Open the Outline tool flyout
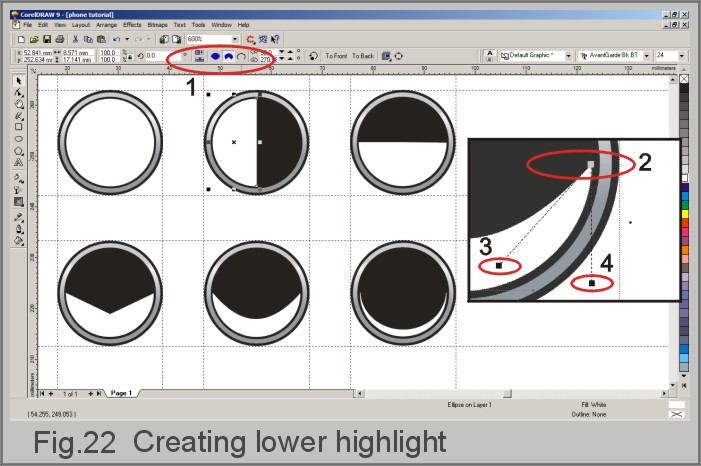 click(x=18, y=229)
